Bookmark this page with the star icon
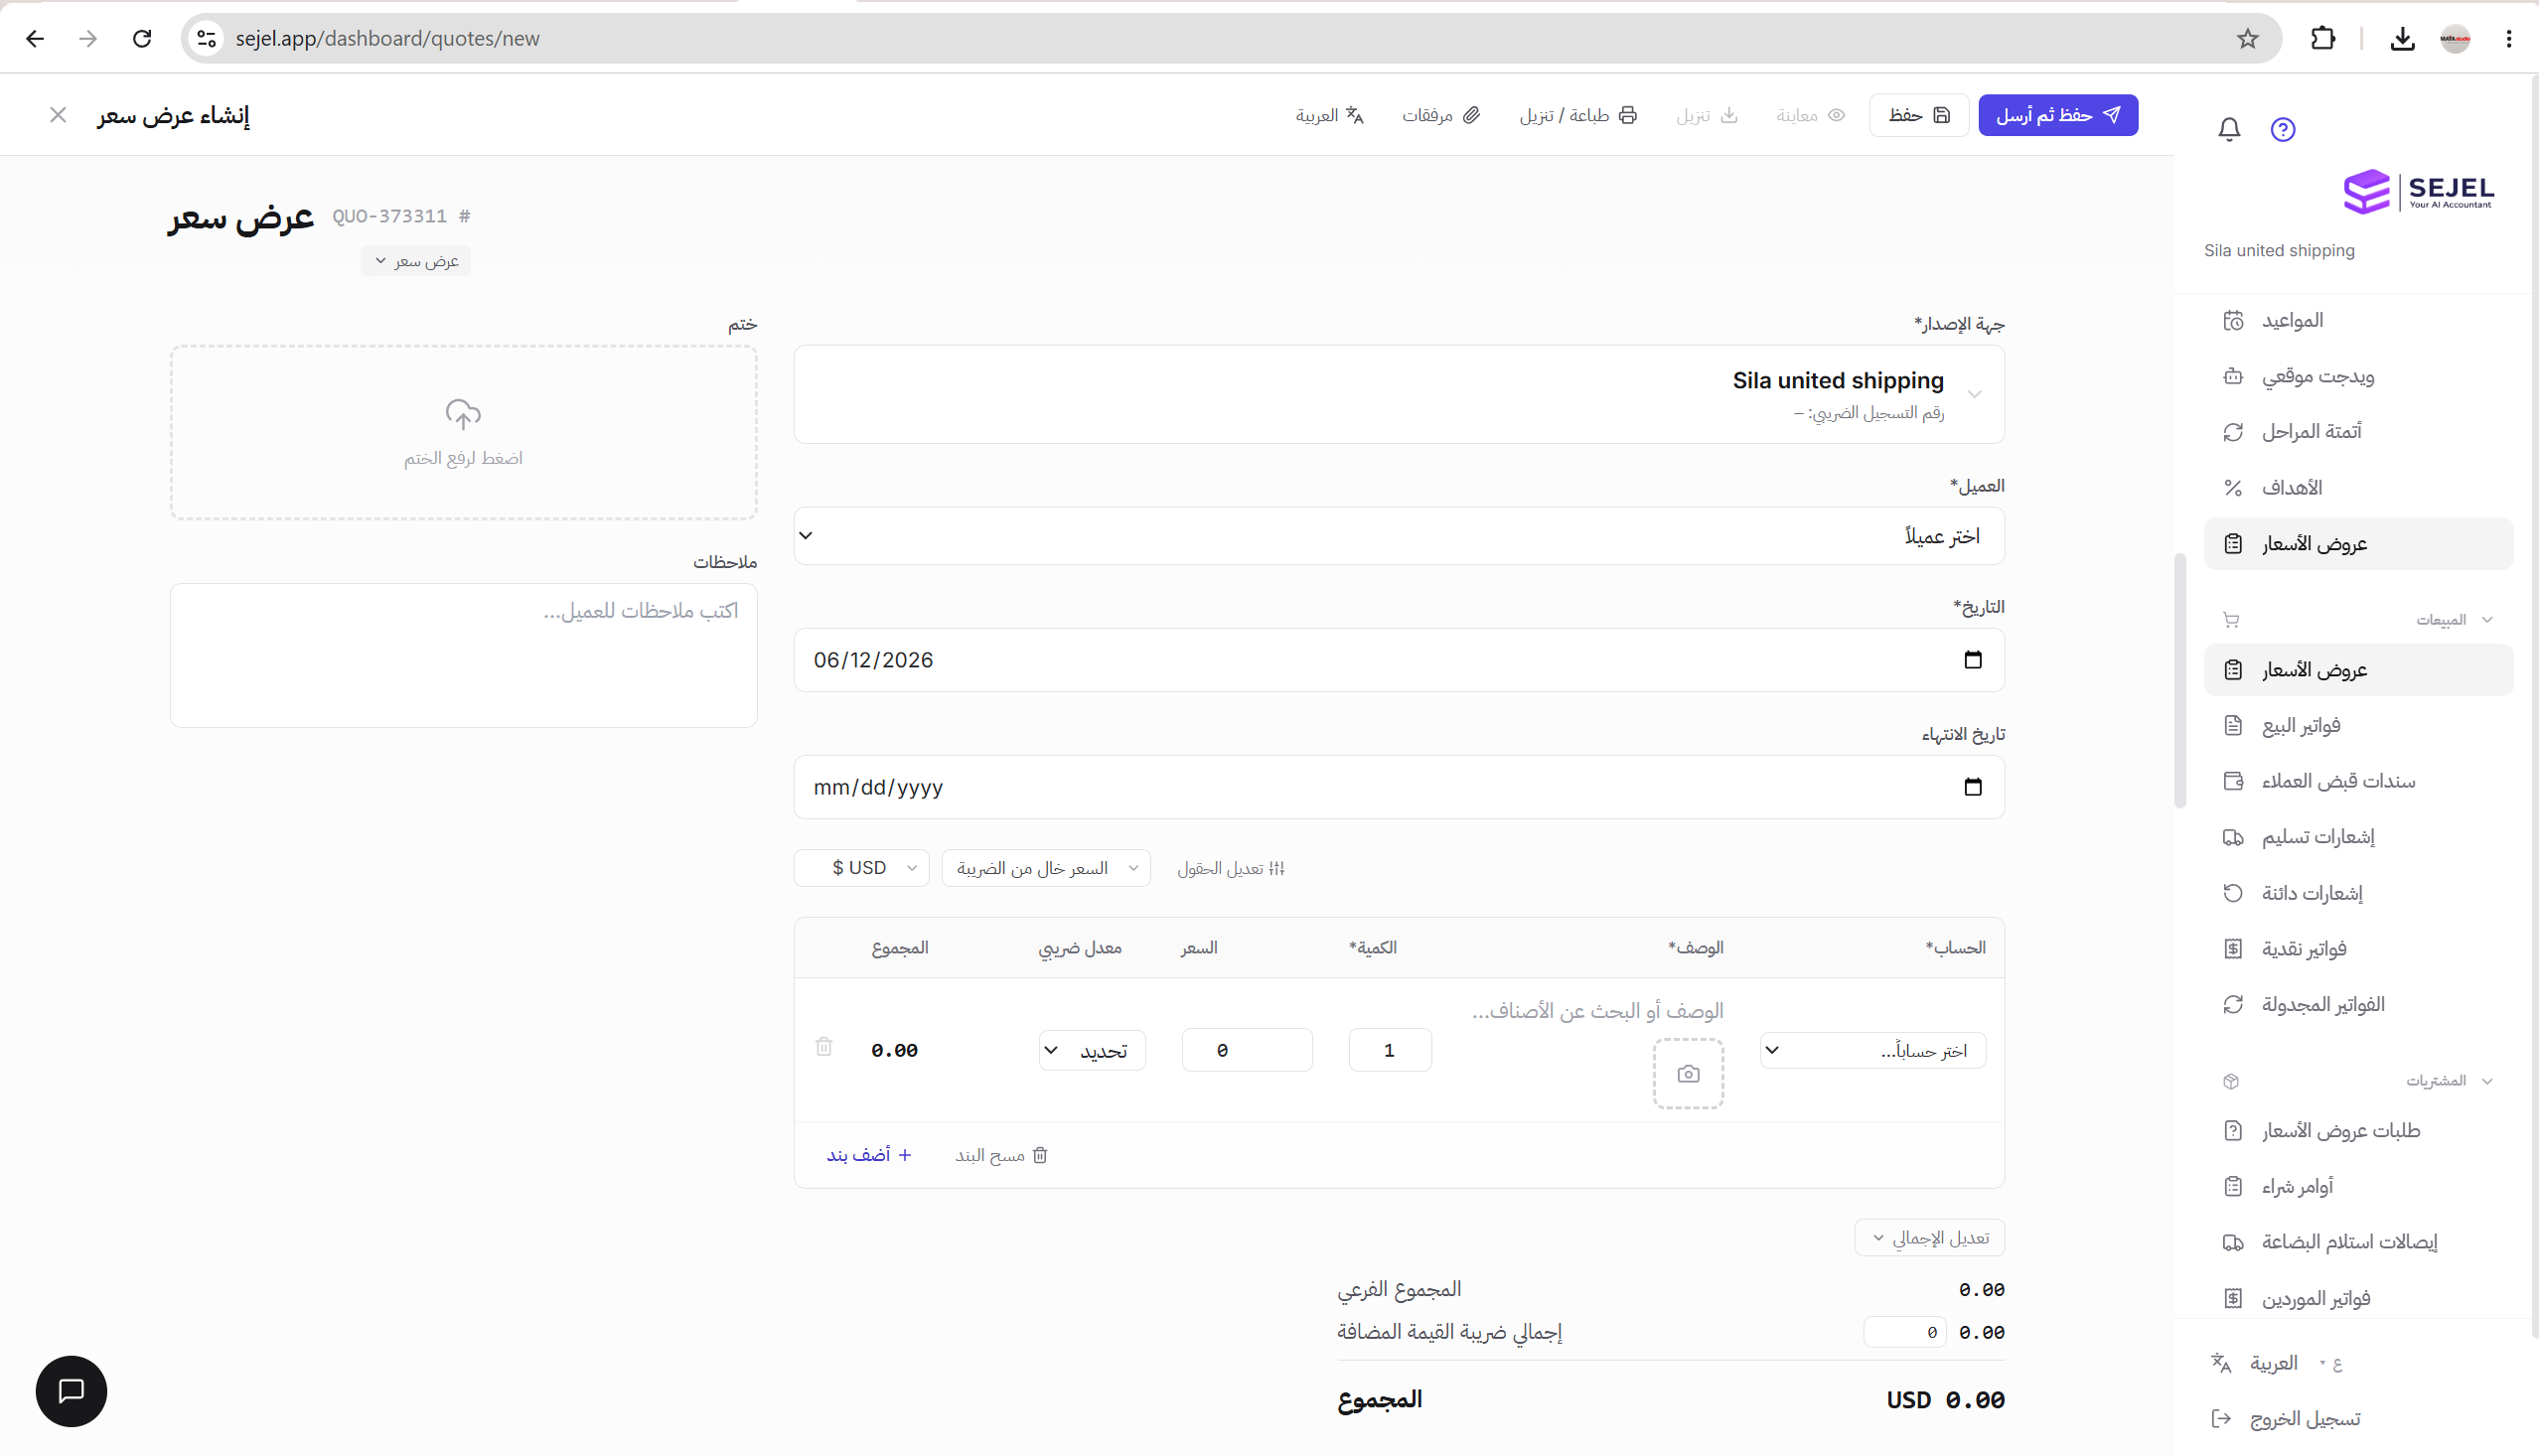 (x=2247, y=38)
